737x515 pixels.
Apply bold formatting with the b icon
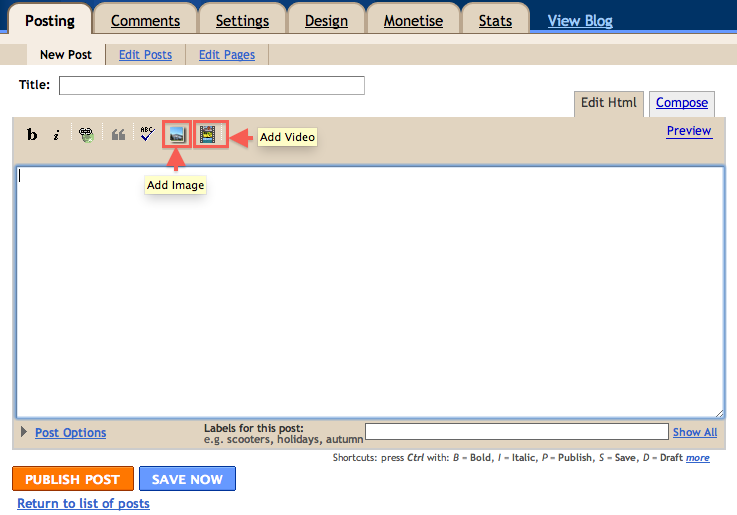(x=32, y=135)
